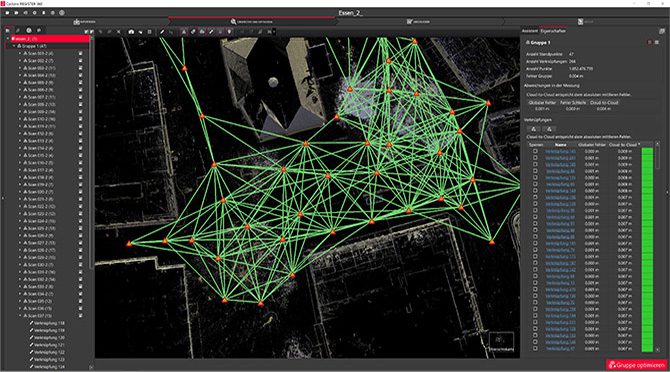
Task: Click the list icon beside Gruppe 1 title
Action: pyautogui.click(x=657, y=42)
